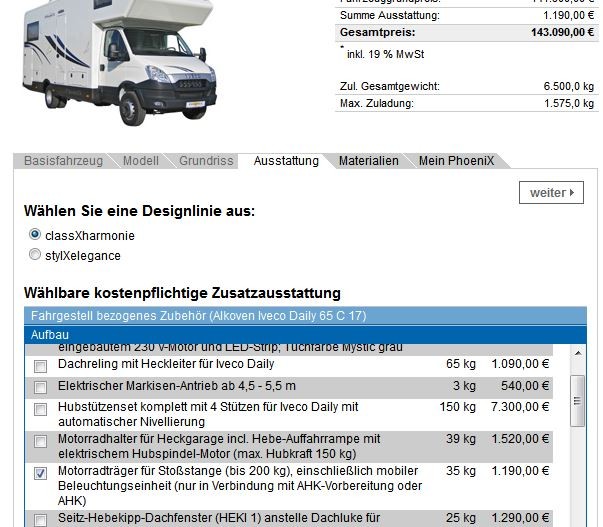This screenshot has height=527, width=603.
Task: Switch to the Mein PhoeniX tab
Action: point(456,161)
